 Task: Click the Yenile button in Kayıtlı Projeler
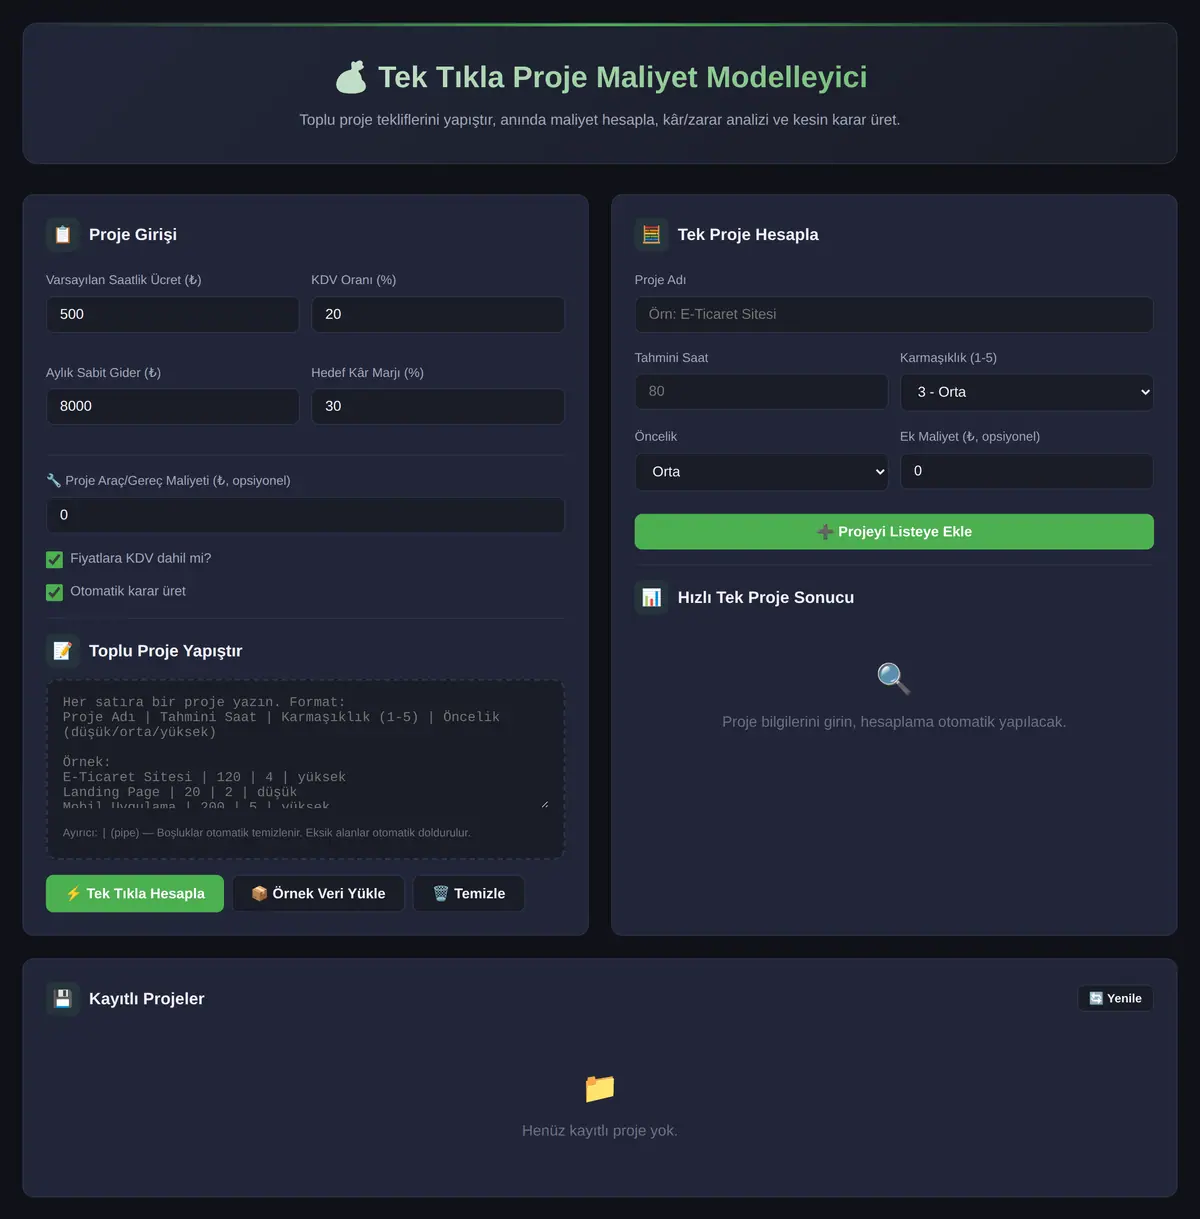[x=1115, y=998]
